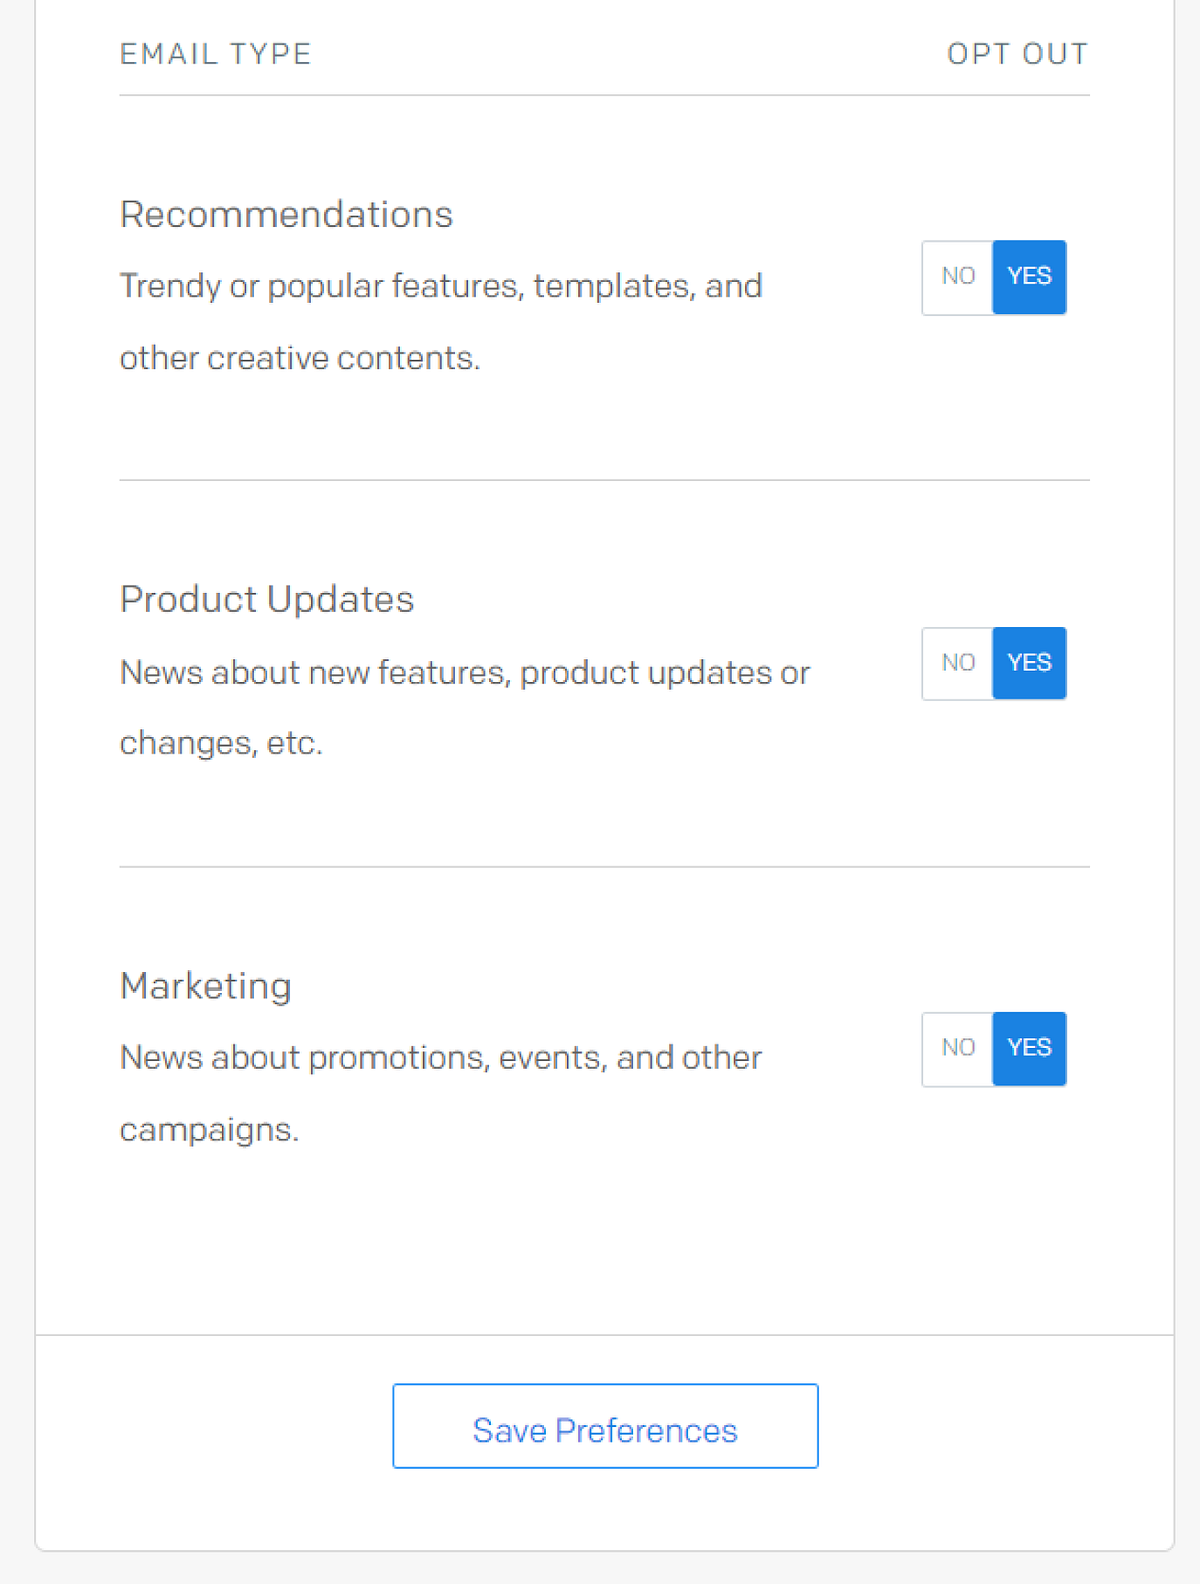Viewport: 1200px width, 1584px height.
Task: Click the OPT OUT column header
Action: coord(1017,54)
